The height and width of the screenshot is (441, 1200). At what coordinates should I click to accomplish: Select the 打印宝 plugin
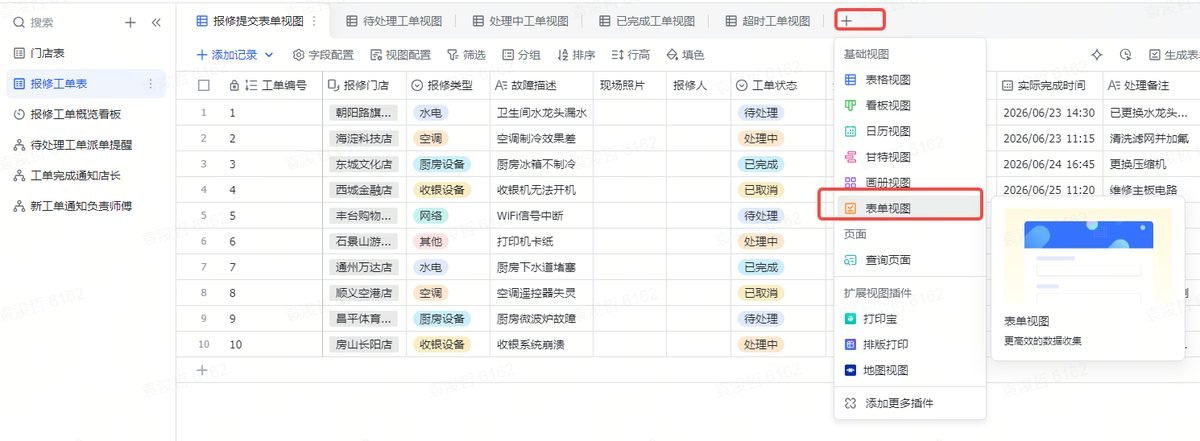pos(910,319)
